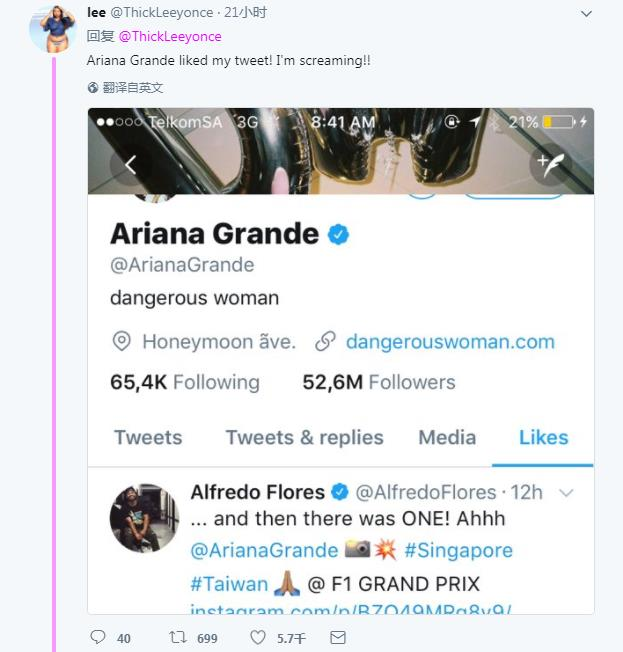
Task: Like the tweet with the heart icon
Action: (258, 637)
